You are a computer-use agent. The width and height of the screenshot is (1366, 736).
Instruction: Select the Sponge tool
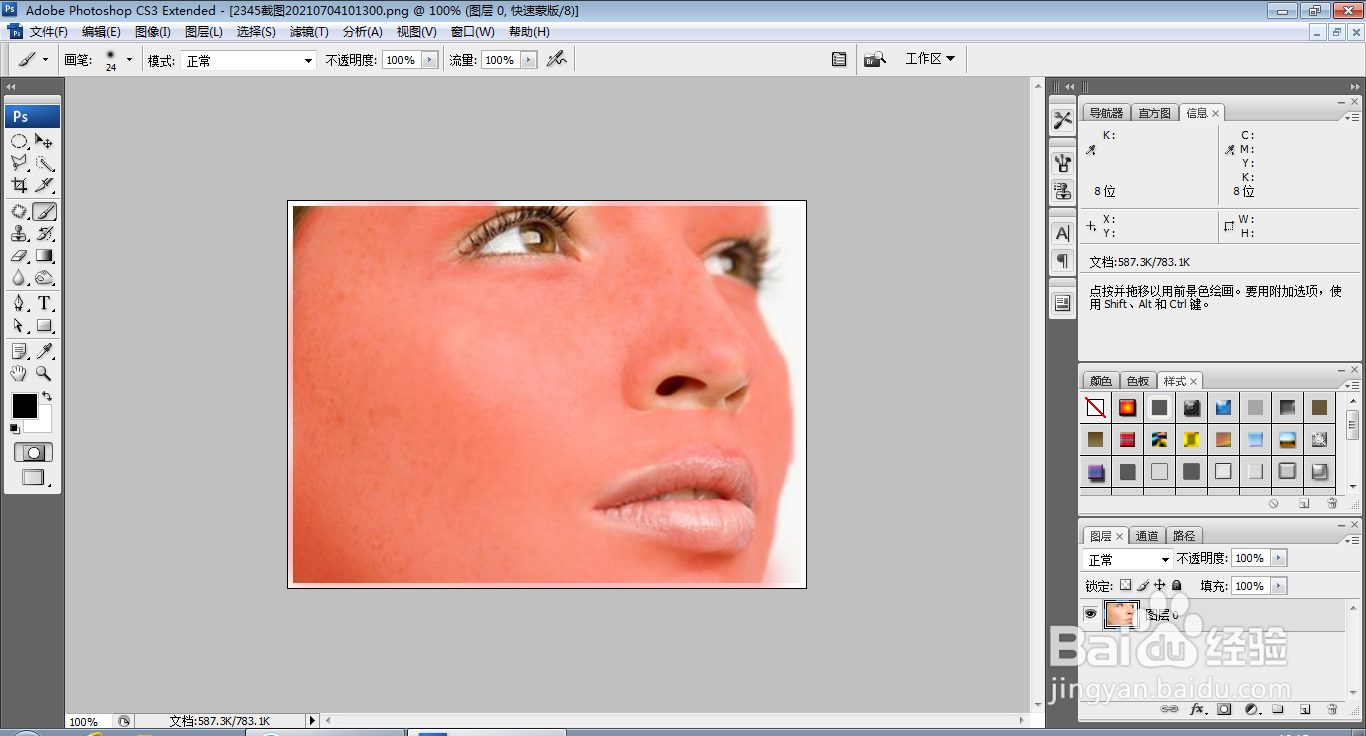pos(44,277)
